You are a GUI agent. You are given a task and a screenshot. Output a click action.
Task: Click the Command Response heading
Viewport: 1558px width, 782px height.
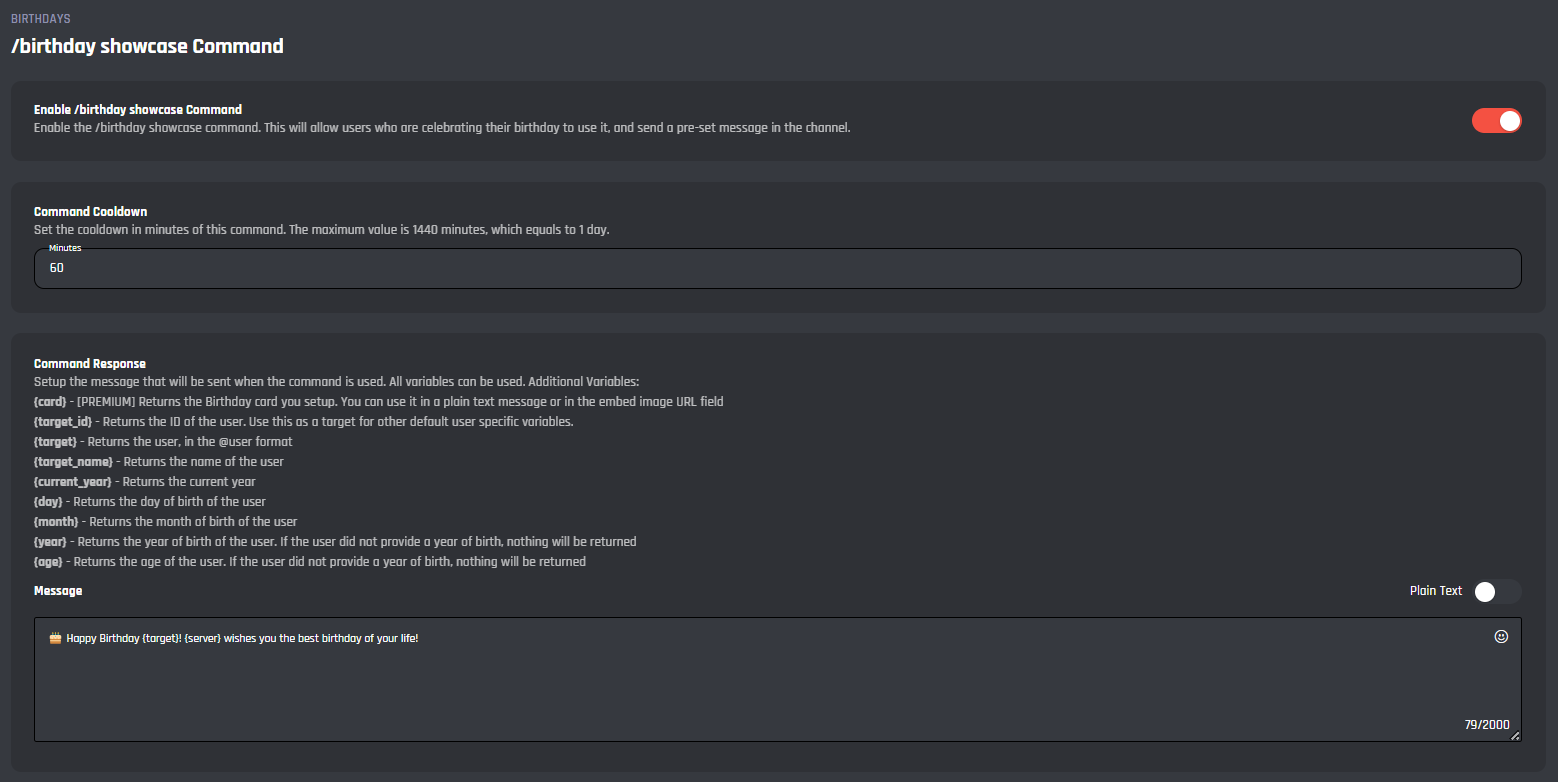click(x=90, y=364)
